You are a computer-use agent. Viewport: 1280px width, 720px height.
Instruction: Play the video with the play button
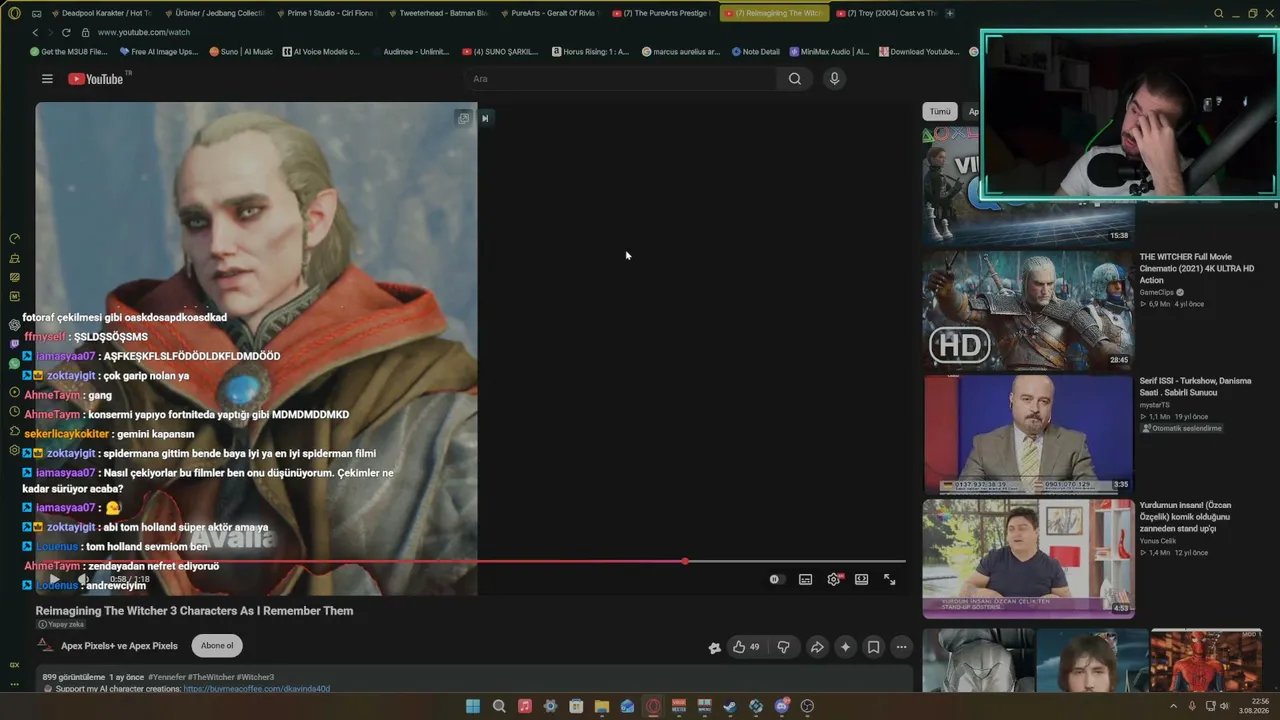tap(53, 579)
